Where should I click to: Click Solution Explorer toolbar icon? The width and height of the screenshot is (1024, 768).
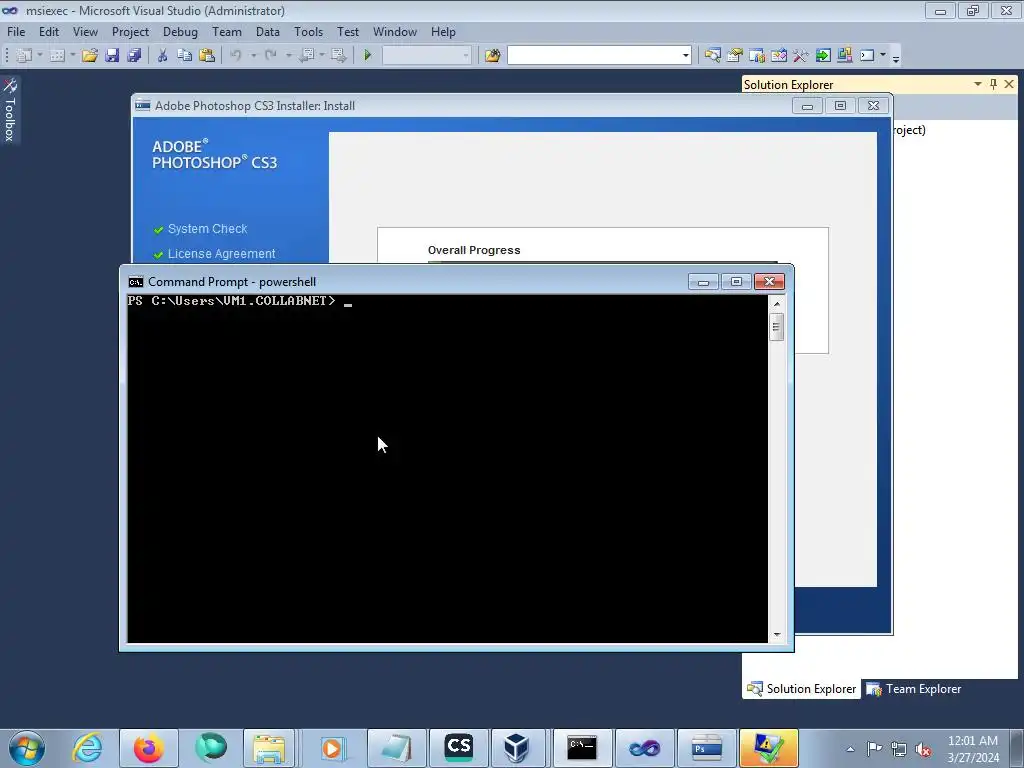(x=712, y=56)
